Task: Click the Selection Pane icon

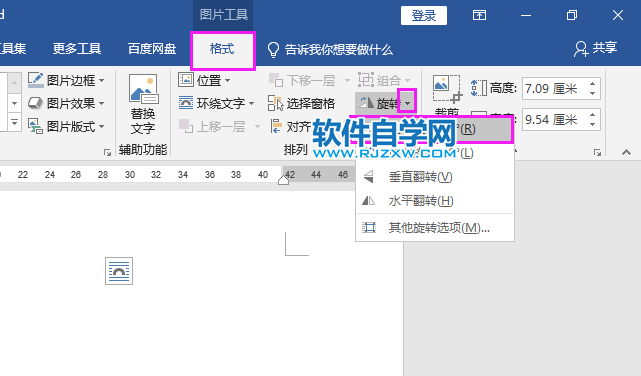Action: tap(275, 103)
